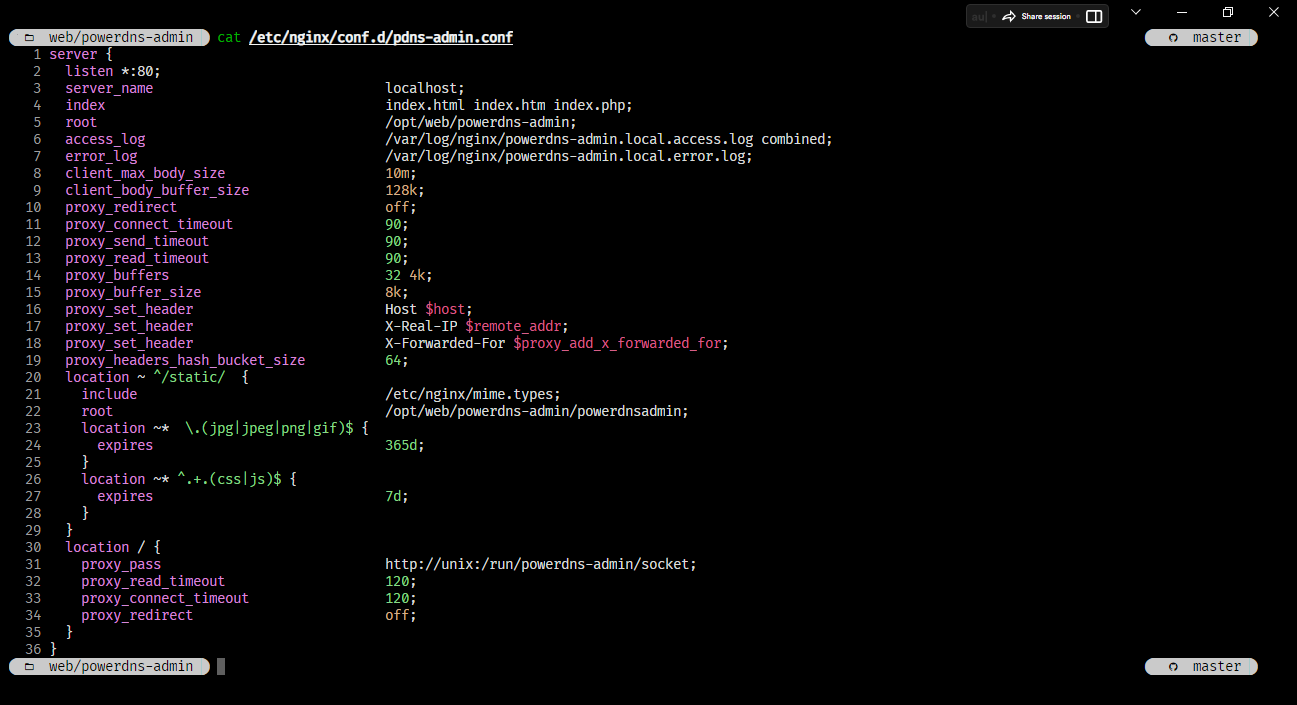
Task: Click the folder icon in the top prompt
Action: pyautogui.click(x=29, y=38)
